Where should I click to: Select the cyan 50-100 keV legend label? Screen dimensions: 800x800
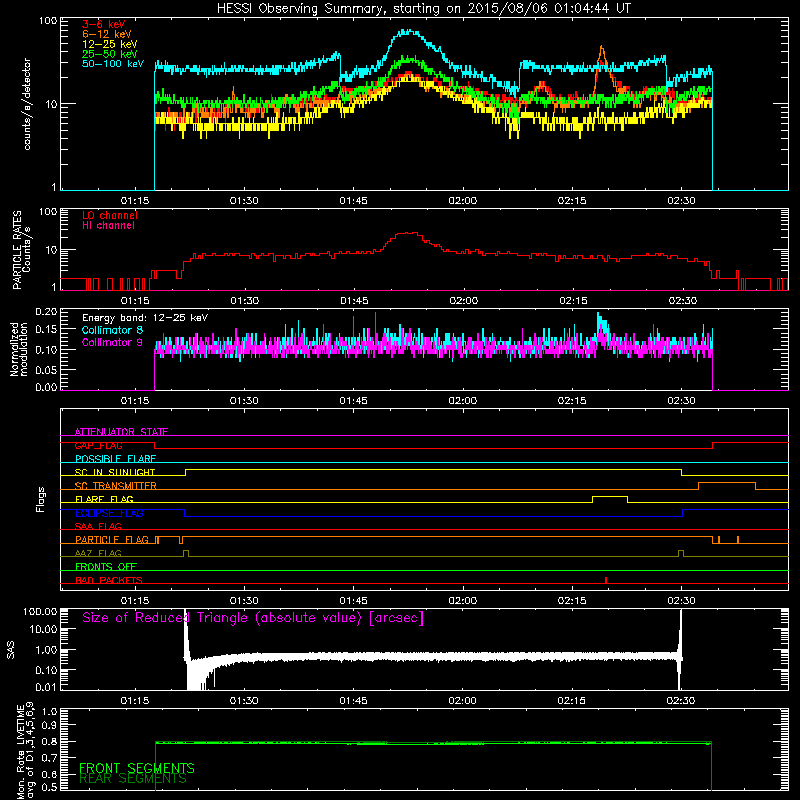[x=113, y=64]
